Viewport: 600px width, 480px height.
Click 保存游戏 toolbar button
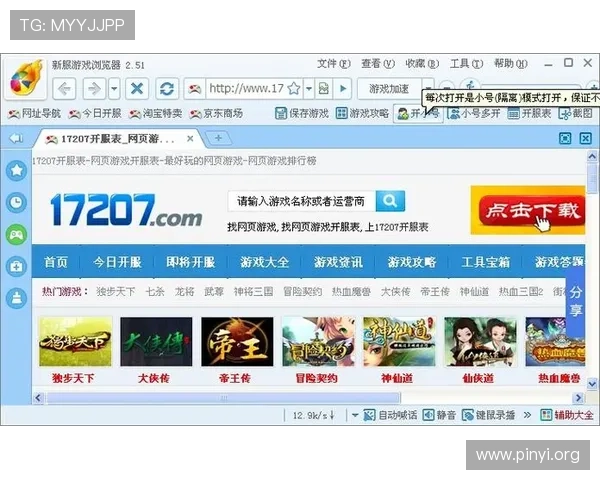(x=302, y=113)
